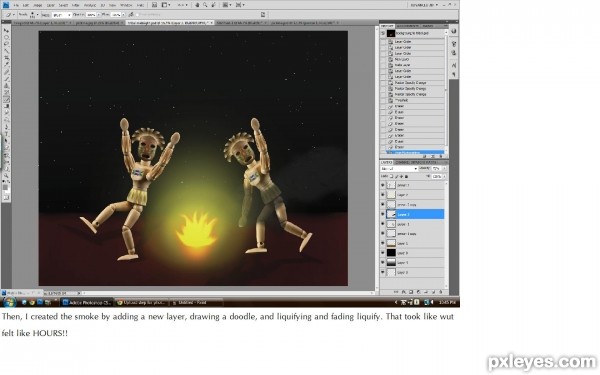Open Adobe Photoshop taskbar button

coord(86,302)
